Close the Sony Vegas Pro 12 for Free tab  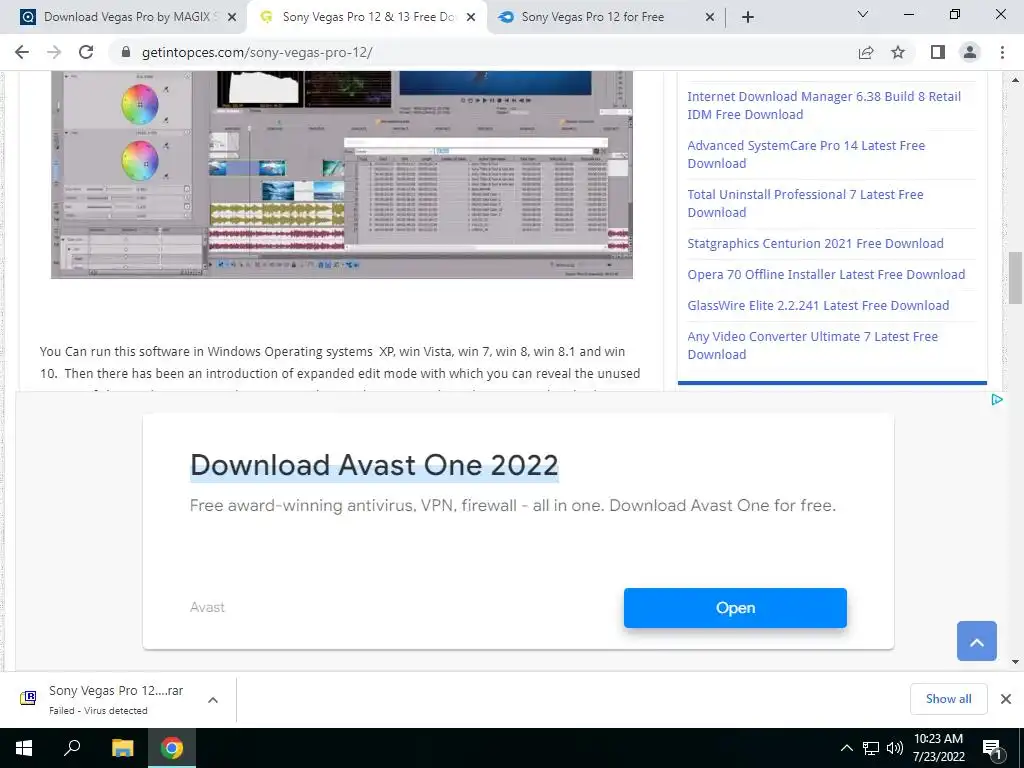(710, 18)
